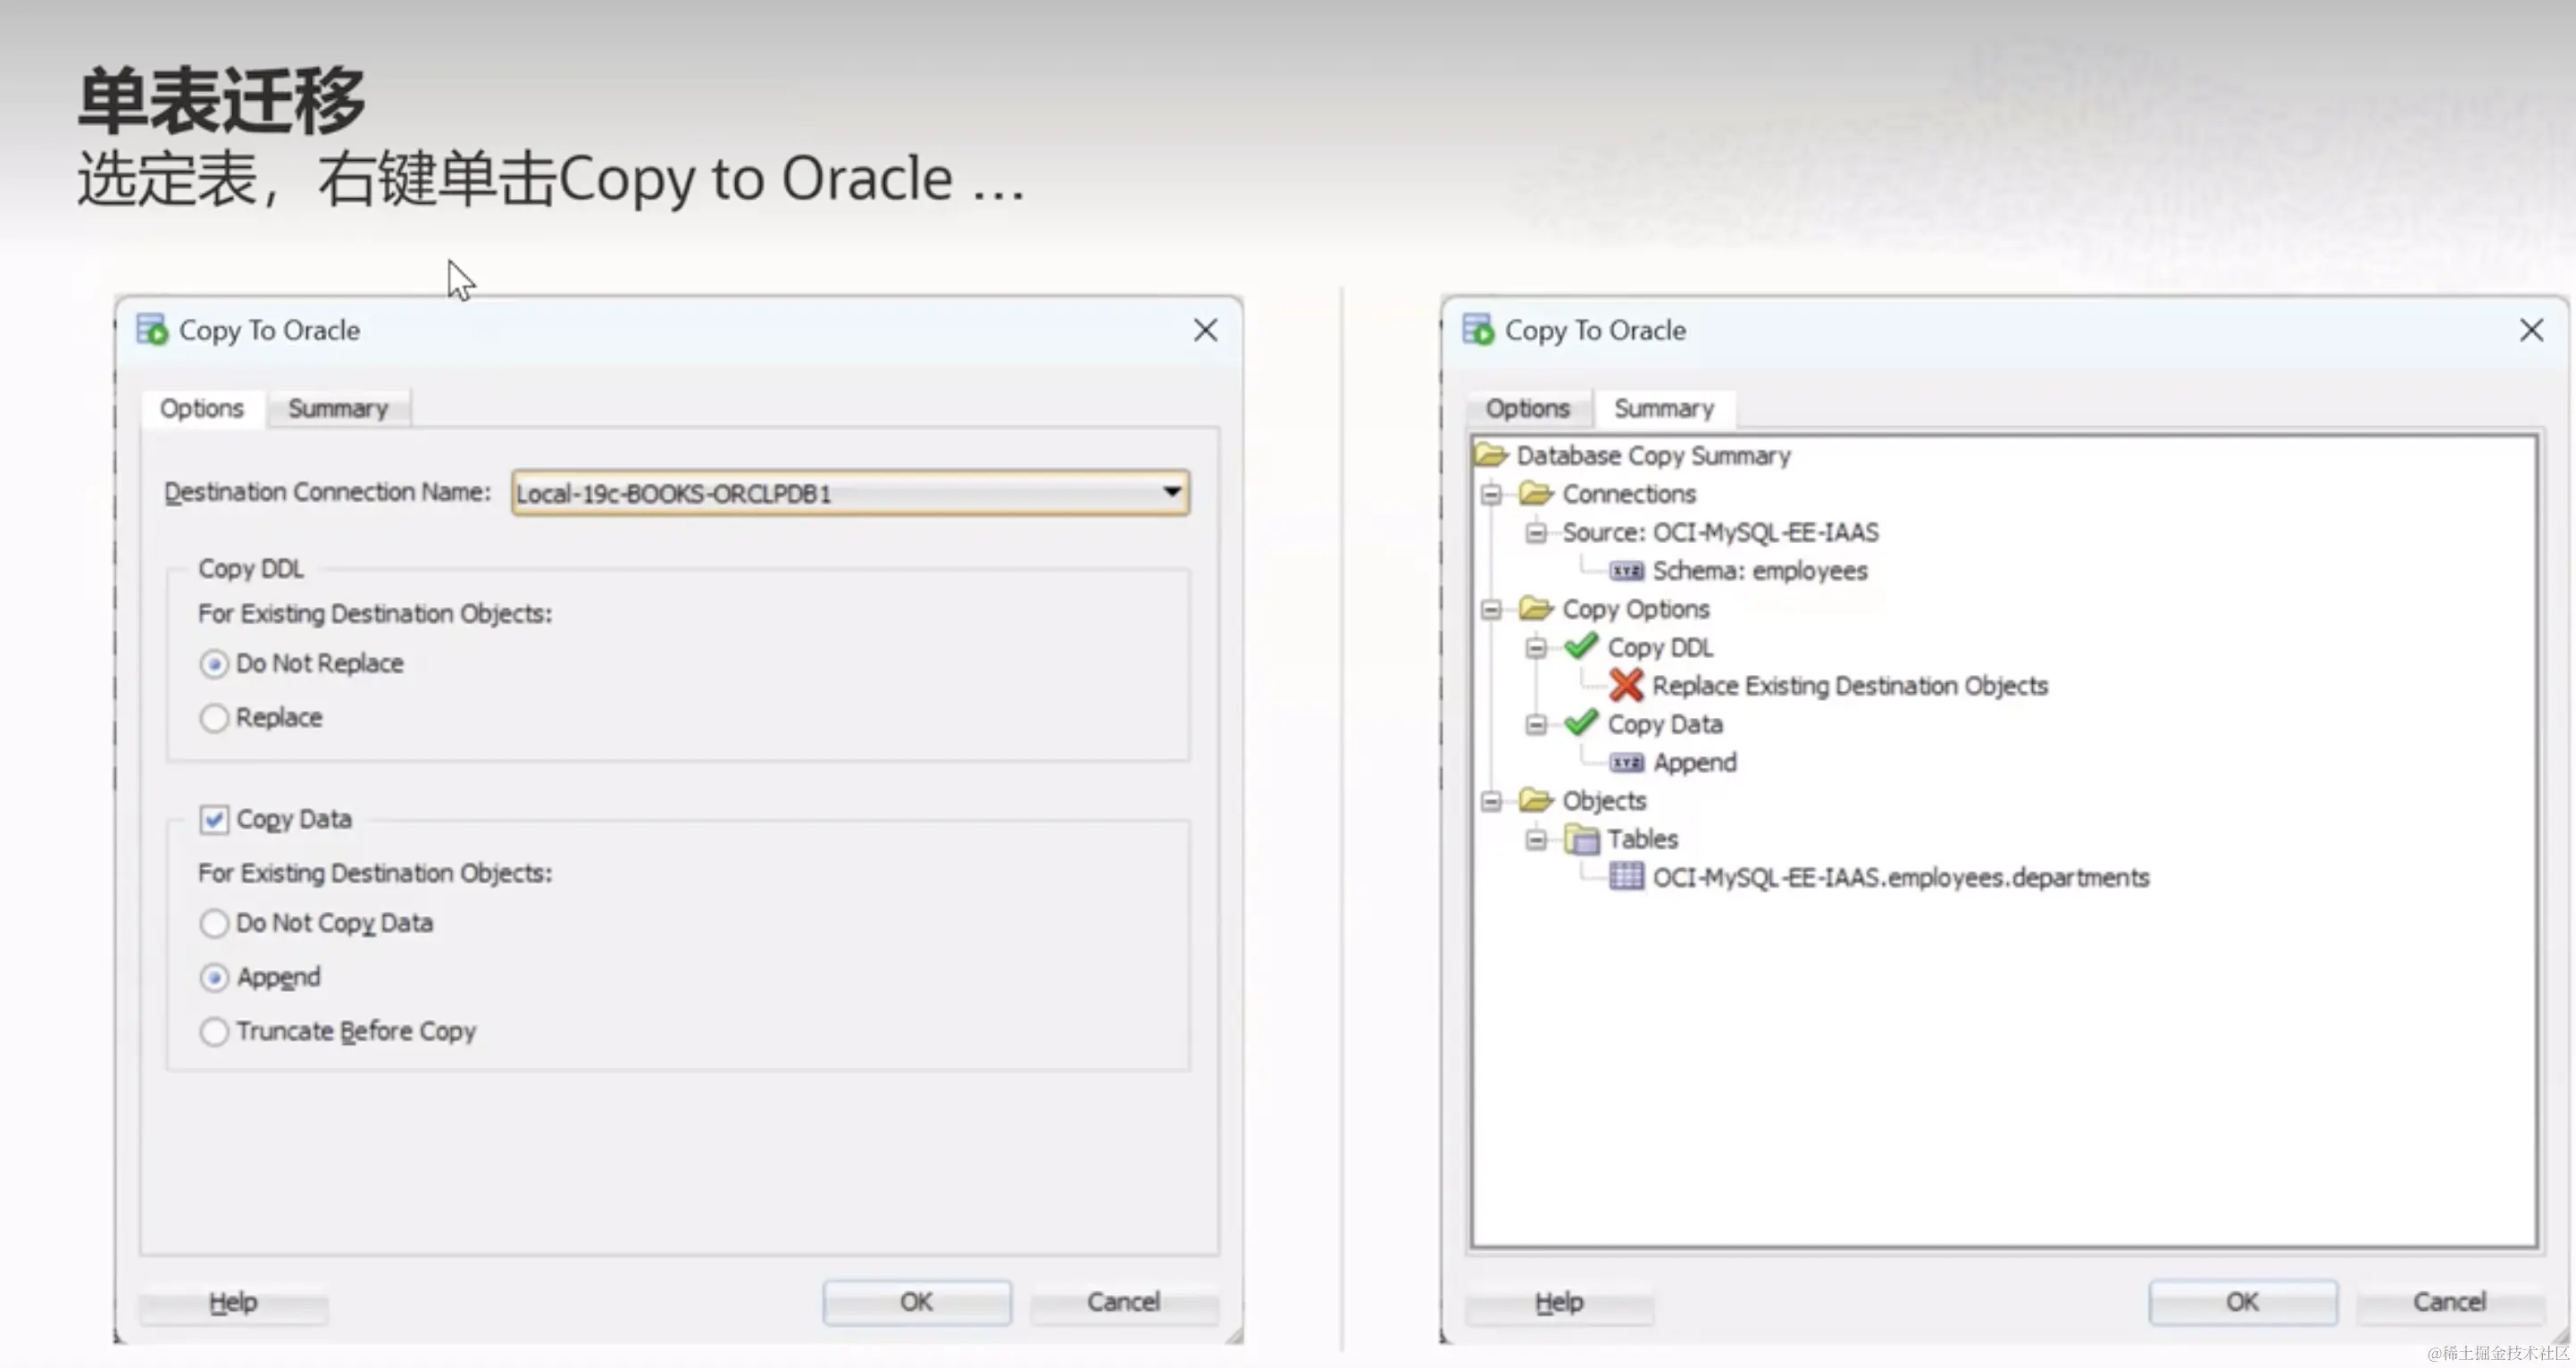Click the Objects folder icon
The image size is (2576, 1368).
(1535, 801)
